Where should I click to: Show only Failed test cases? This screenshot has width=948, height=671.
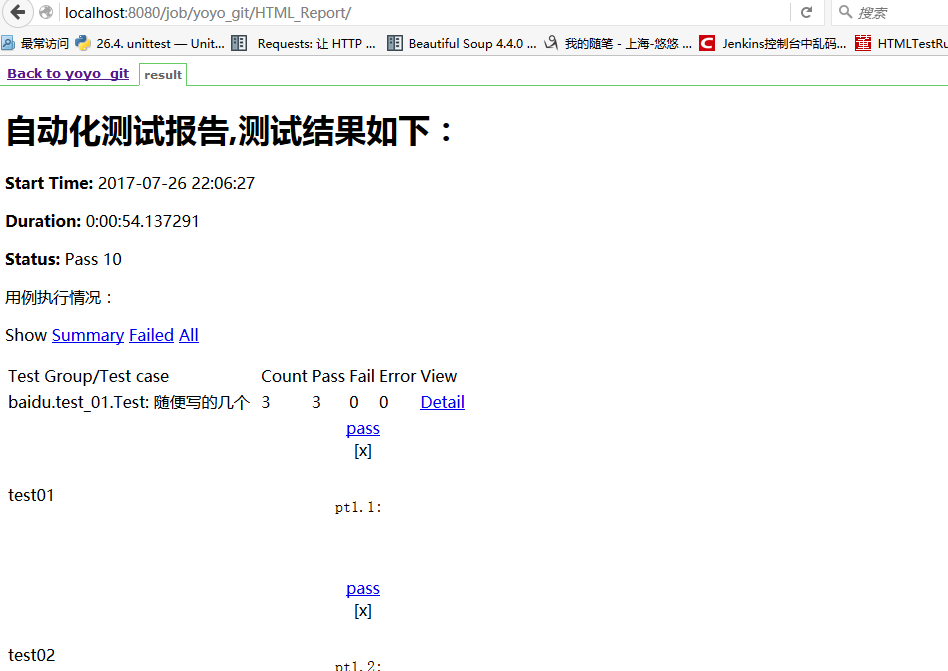[151, 335]
